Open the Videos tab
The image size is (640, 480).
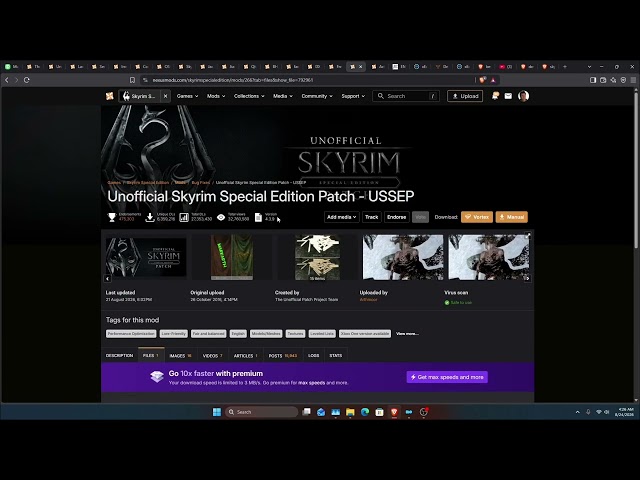[x=213, y=356]
